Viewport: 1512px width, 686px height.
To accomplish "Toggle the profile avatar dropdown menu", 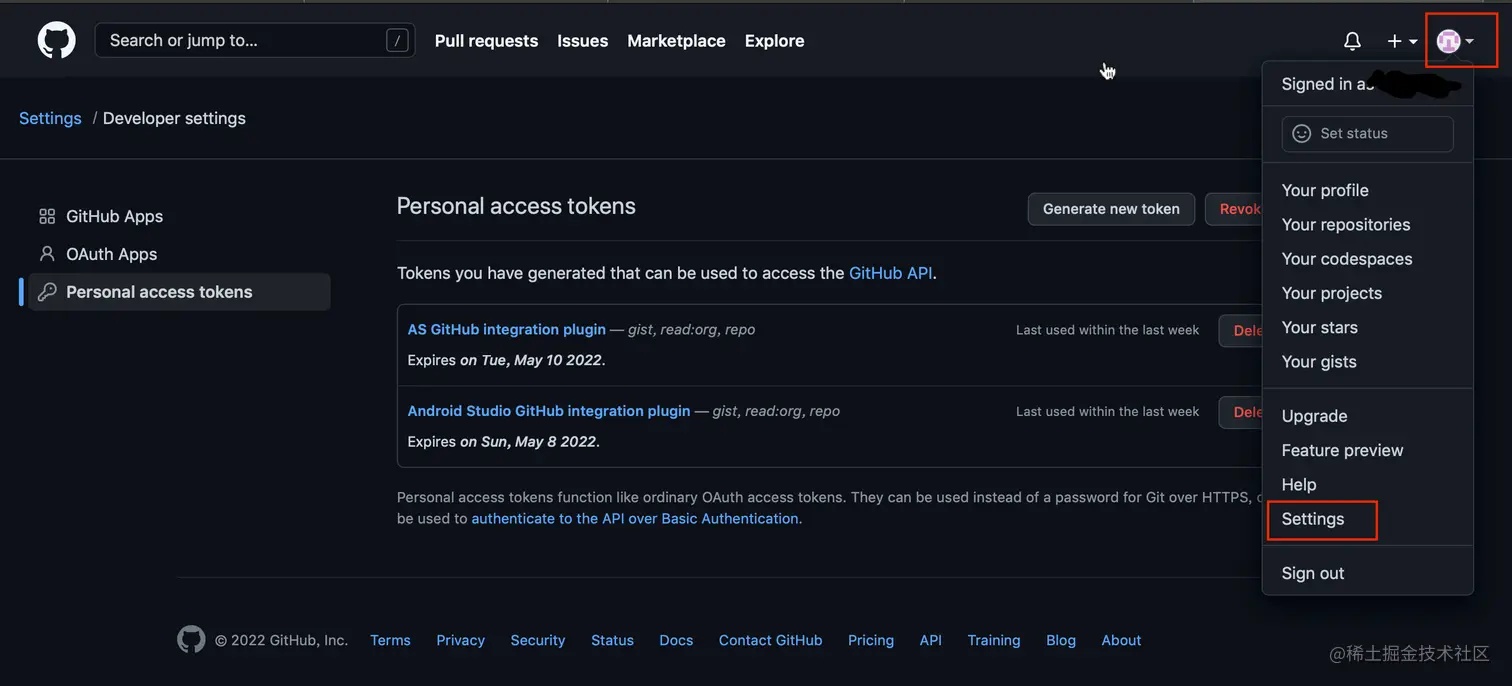I will click(x=1455, y=41).
